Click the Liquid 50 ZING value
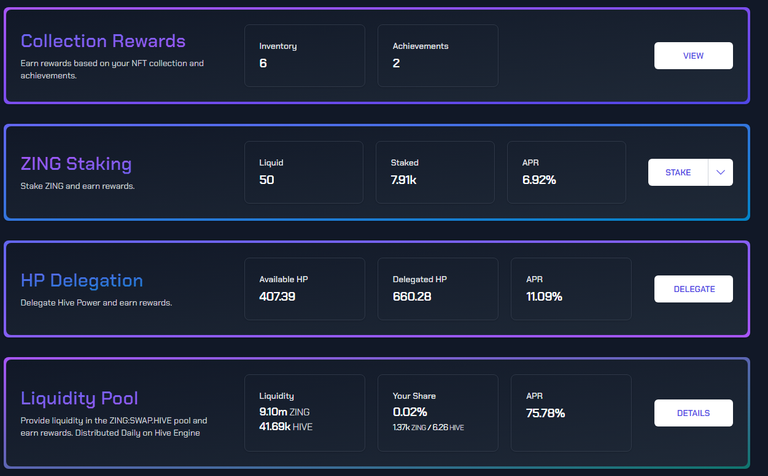Screen dimensions: 768x476 point(266,180)
